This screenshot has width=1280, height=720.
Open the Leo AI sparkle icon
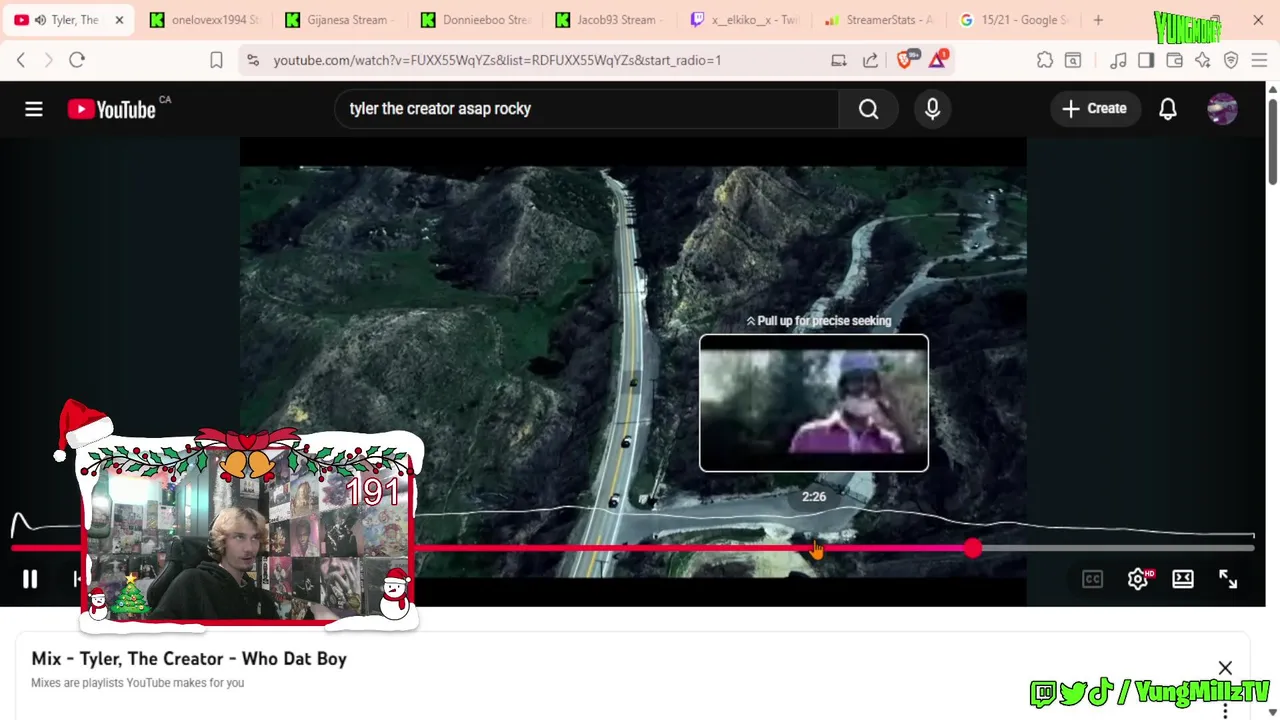coord(1203,60)
